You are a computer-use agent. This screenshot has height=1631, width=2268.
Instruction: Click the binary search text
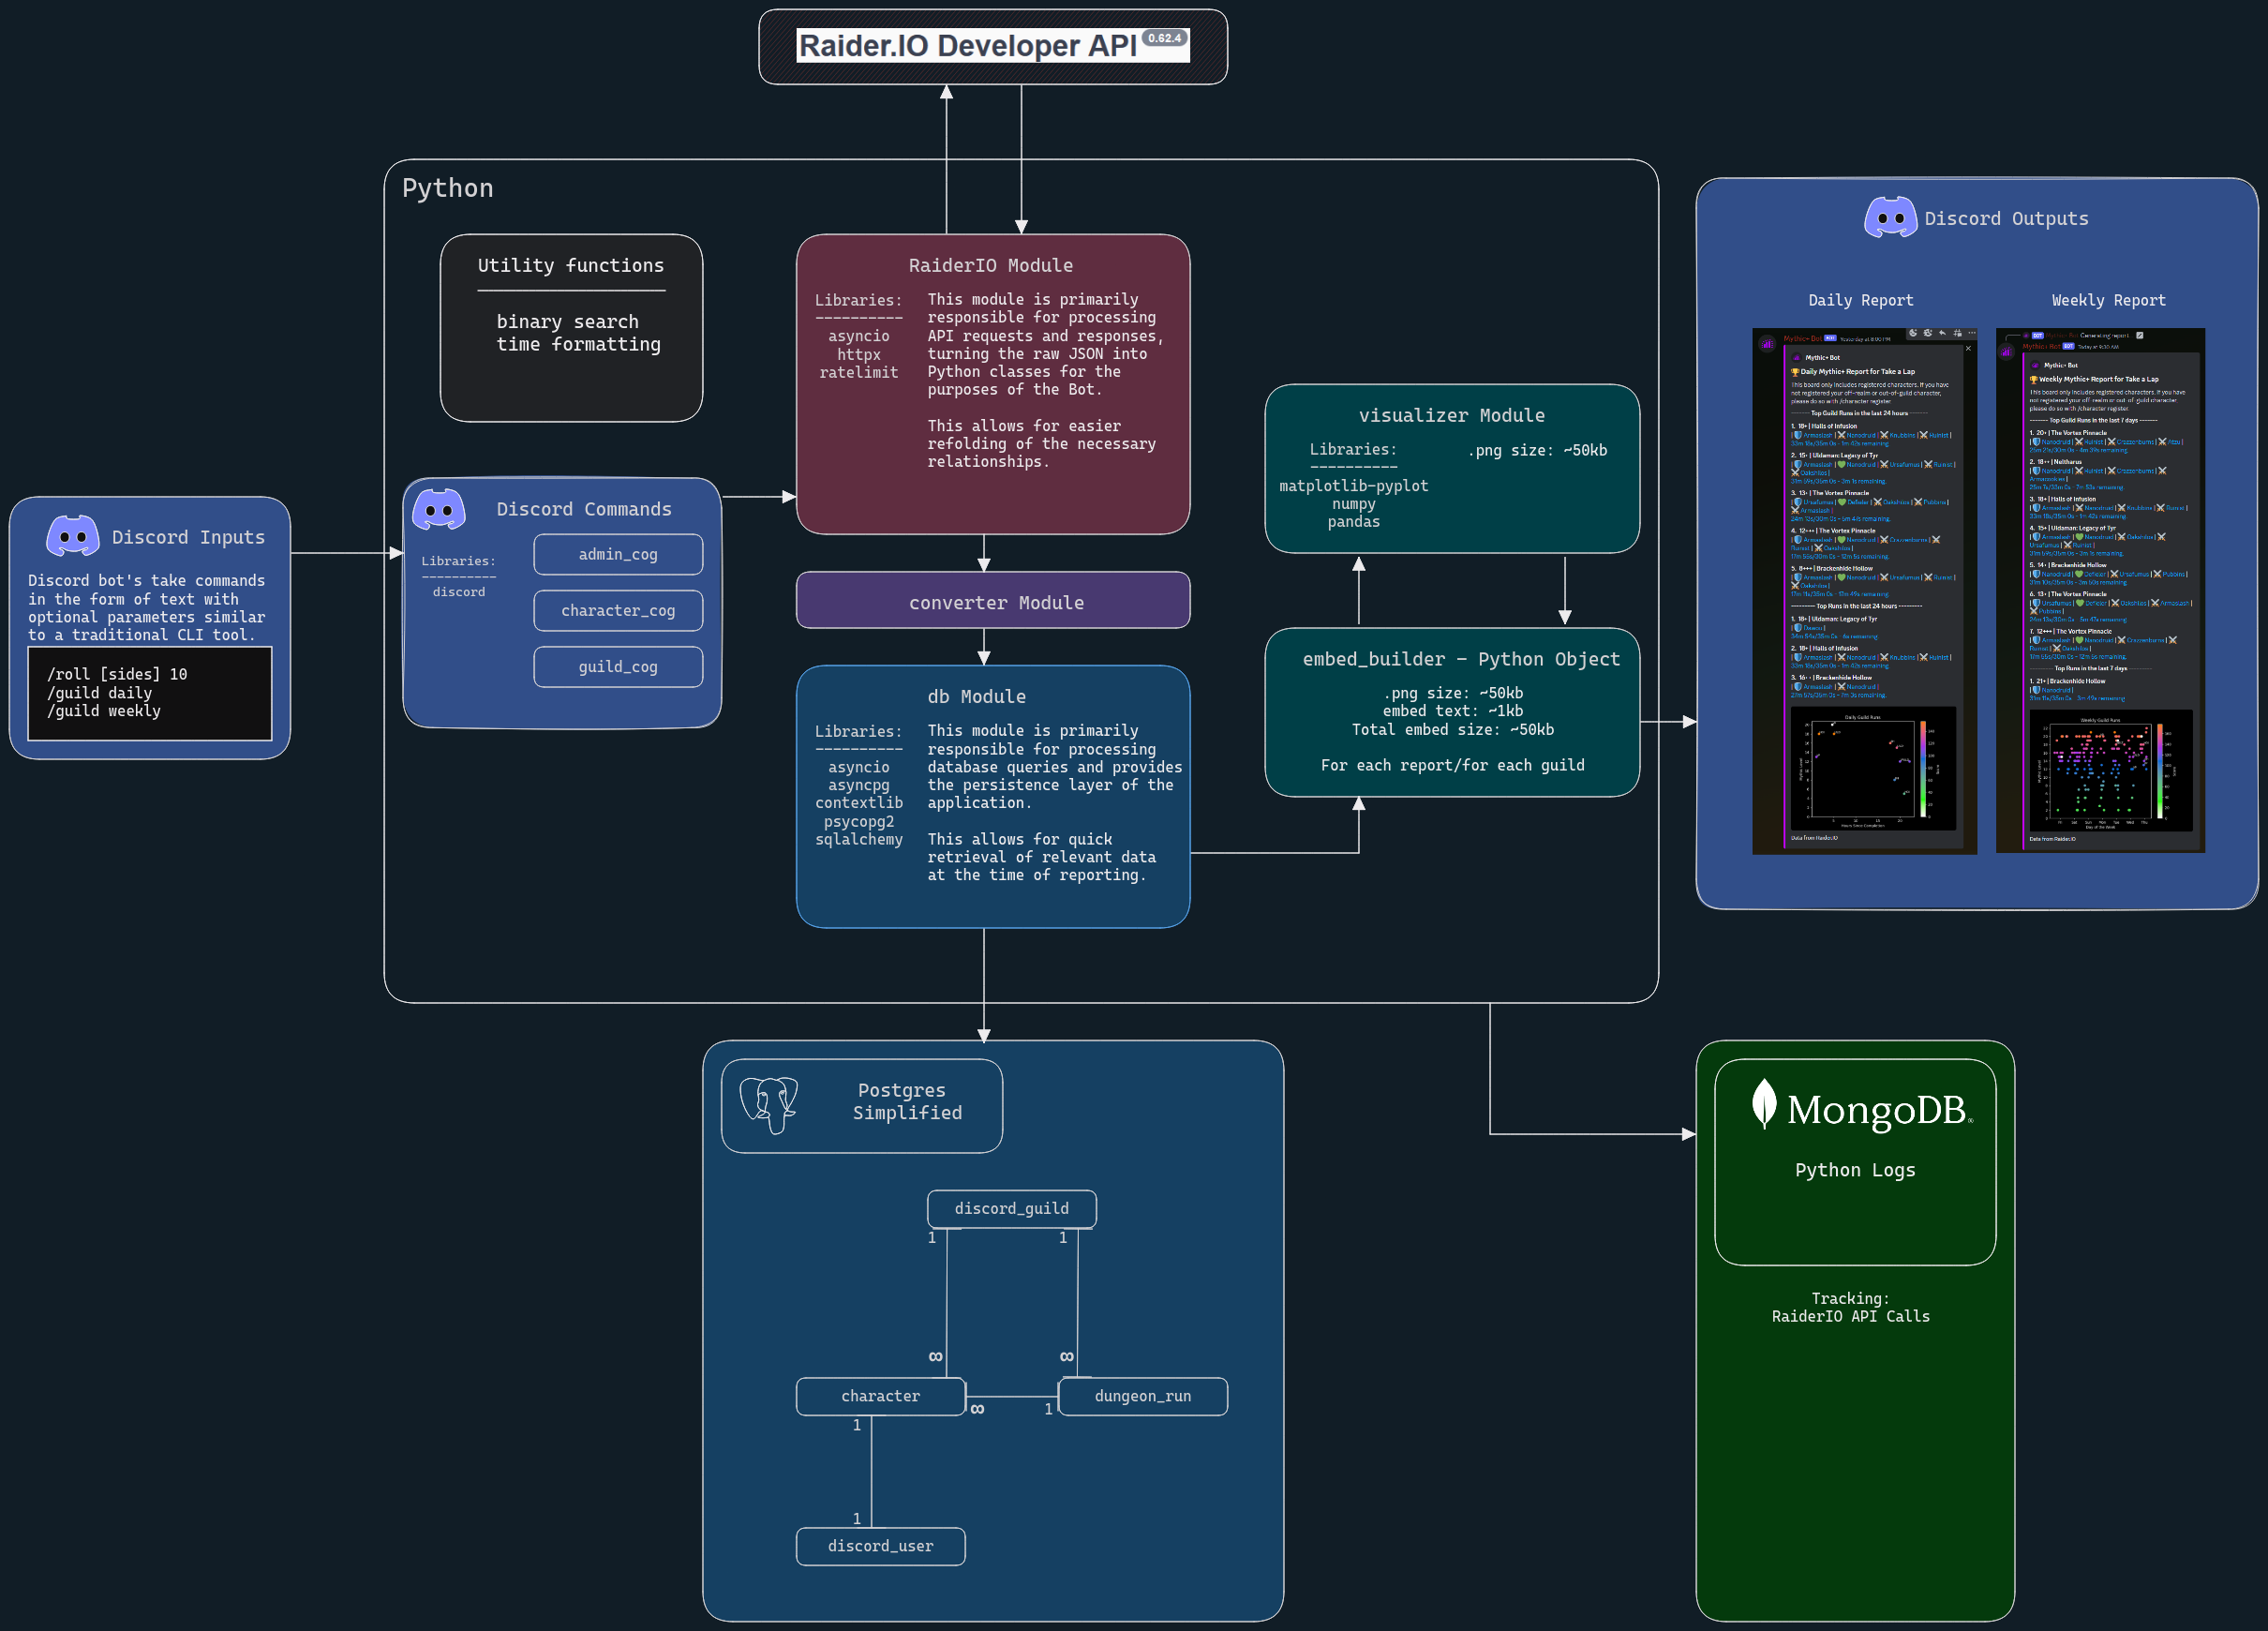pos(567,321)
